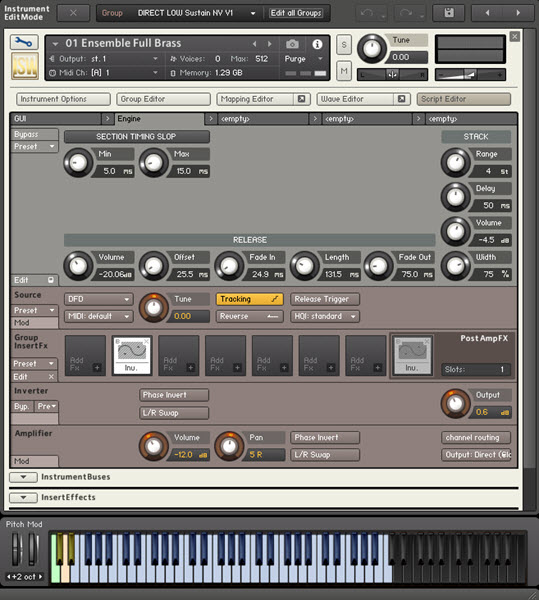Go to next instrument with the top-bar right arrow
The image size is (539, 600).
point(518,13)
